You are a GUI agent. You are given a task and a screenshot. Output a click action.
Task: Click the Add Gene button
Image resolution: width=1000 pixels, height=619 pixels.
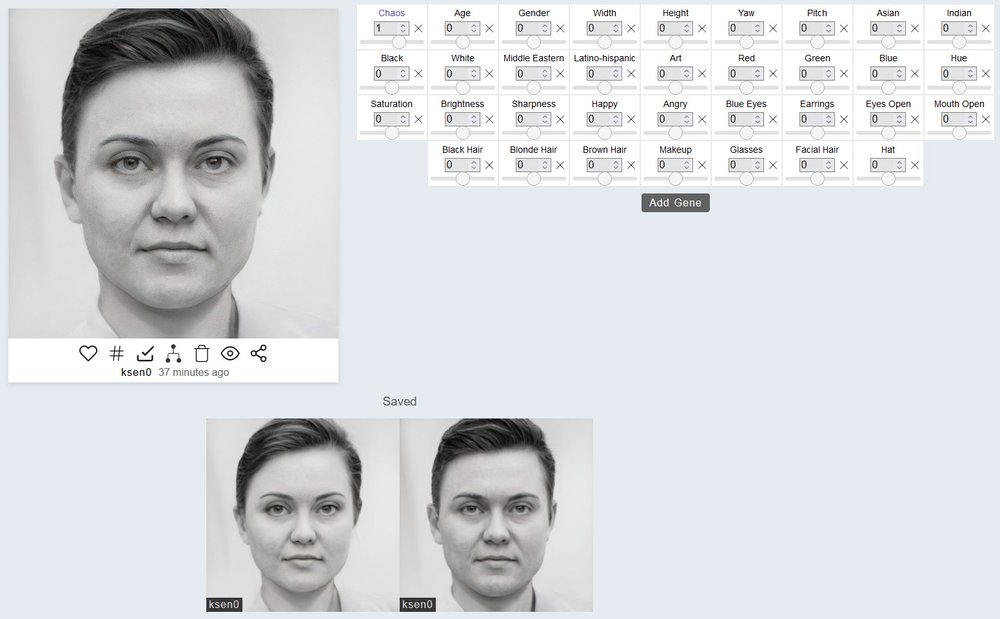pos(675,203)
